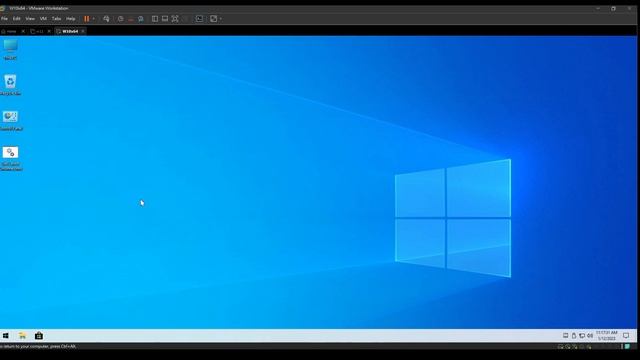Viewport: 640px width, 360px height.
Task: Click the green icon in VMware status bar
Action: (x=627, y=347)
